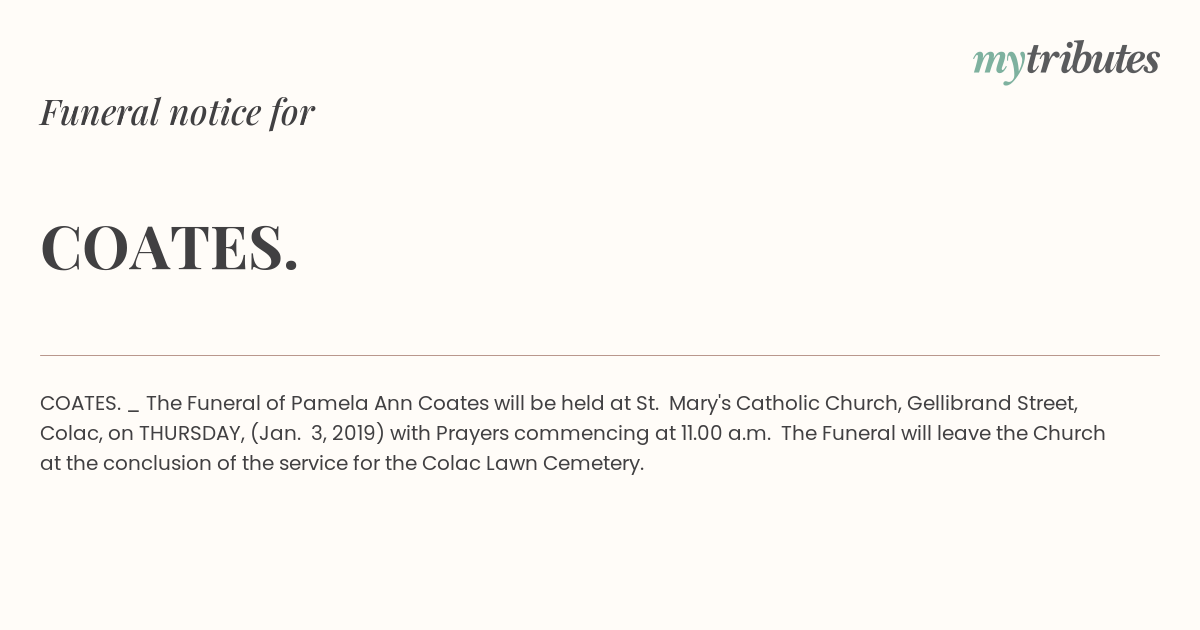Click the horizontal divider line
1200x630 pixels.
[x=600, y=355]
